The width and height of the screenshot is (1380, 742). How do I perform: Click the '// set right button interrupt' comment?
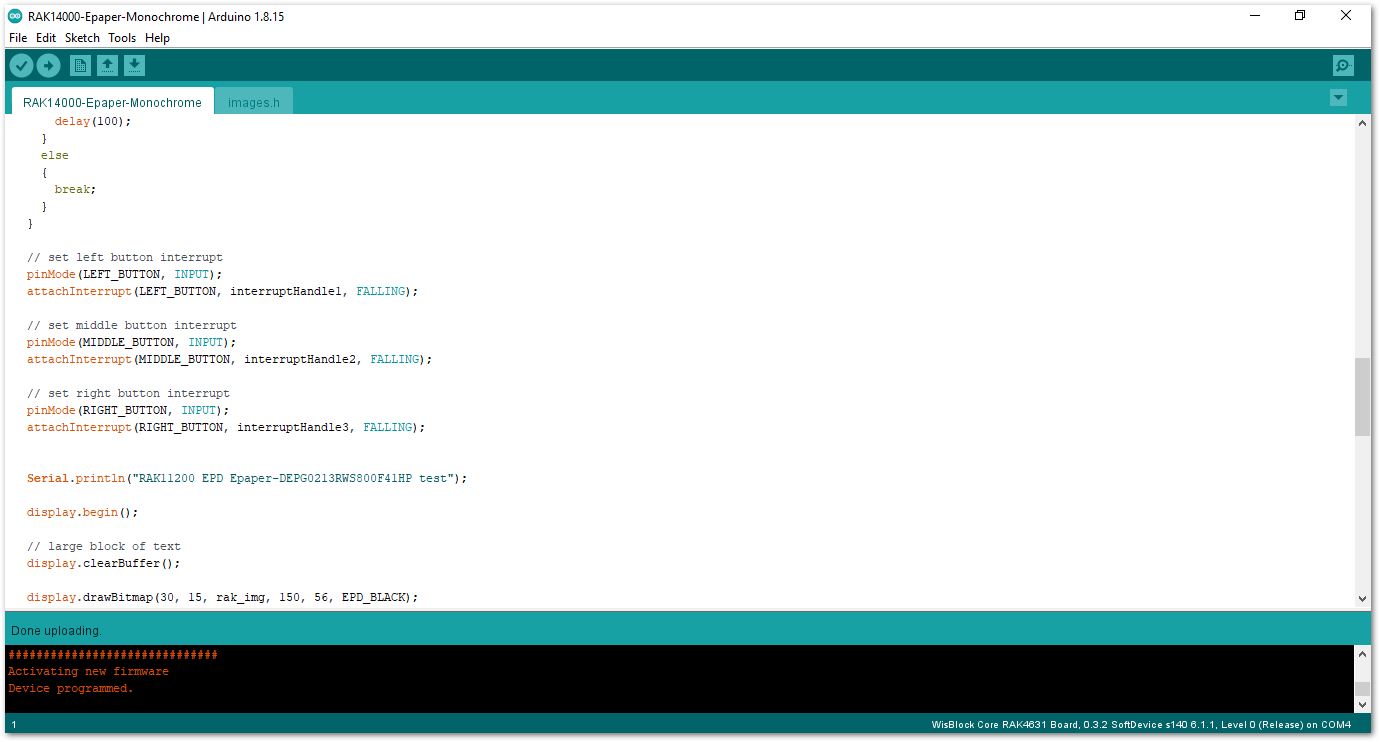pyautogui.click(x=128, y=393)
